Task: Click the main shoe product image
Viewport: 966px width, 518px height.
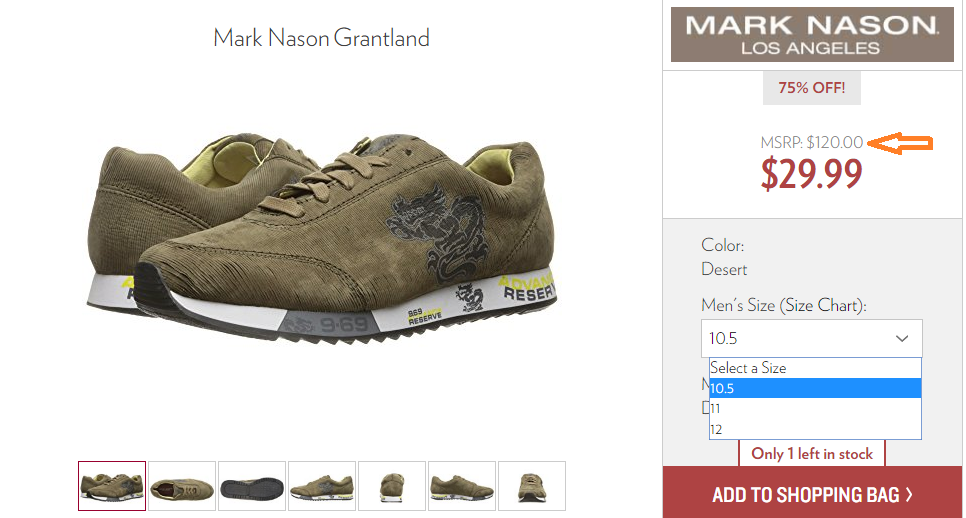Action: 322,237
